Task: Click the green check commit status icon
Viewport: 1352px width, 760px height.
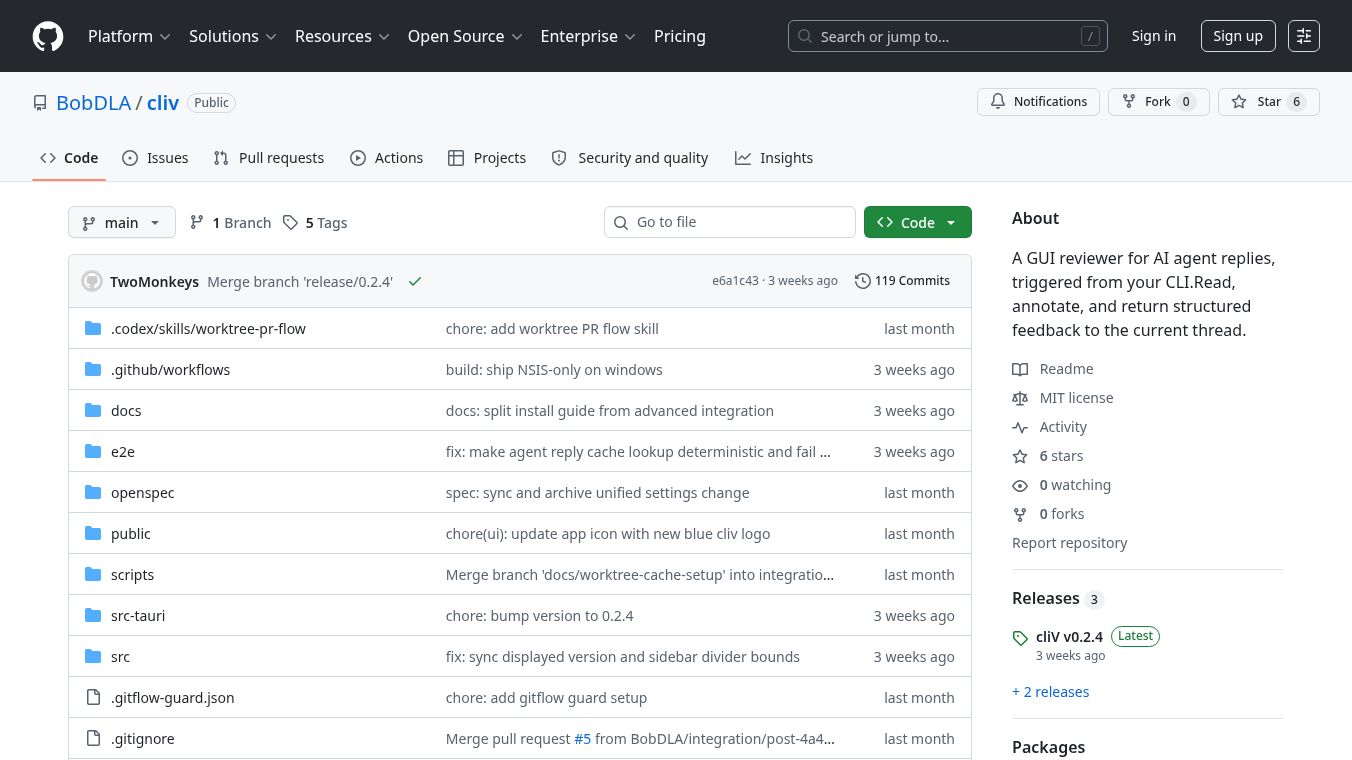Action: pos(415,282)
